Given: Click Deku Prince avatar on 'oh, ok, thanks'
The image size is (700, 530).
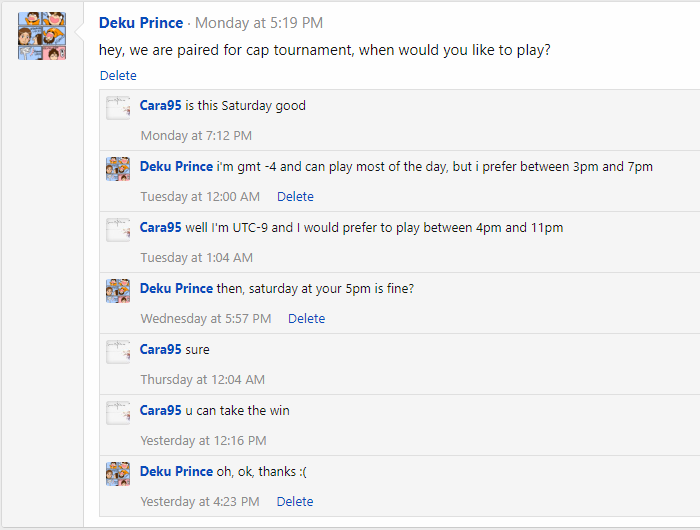Looking at the screenshot, I should 118,474.
